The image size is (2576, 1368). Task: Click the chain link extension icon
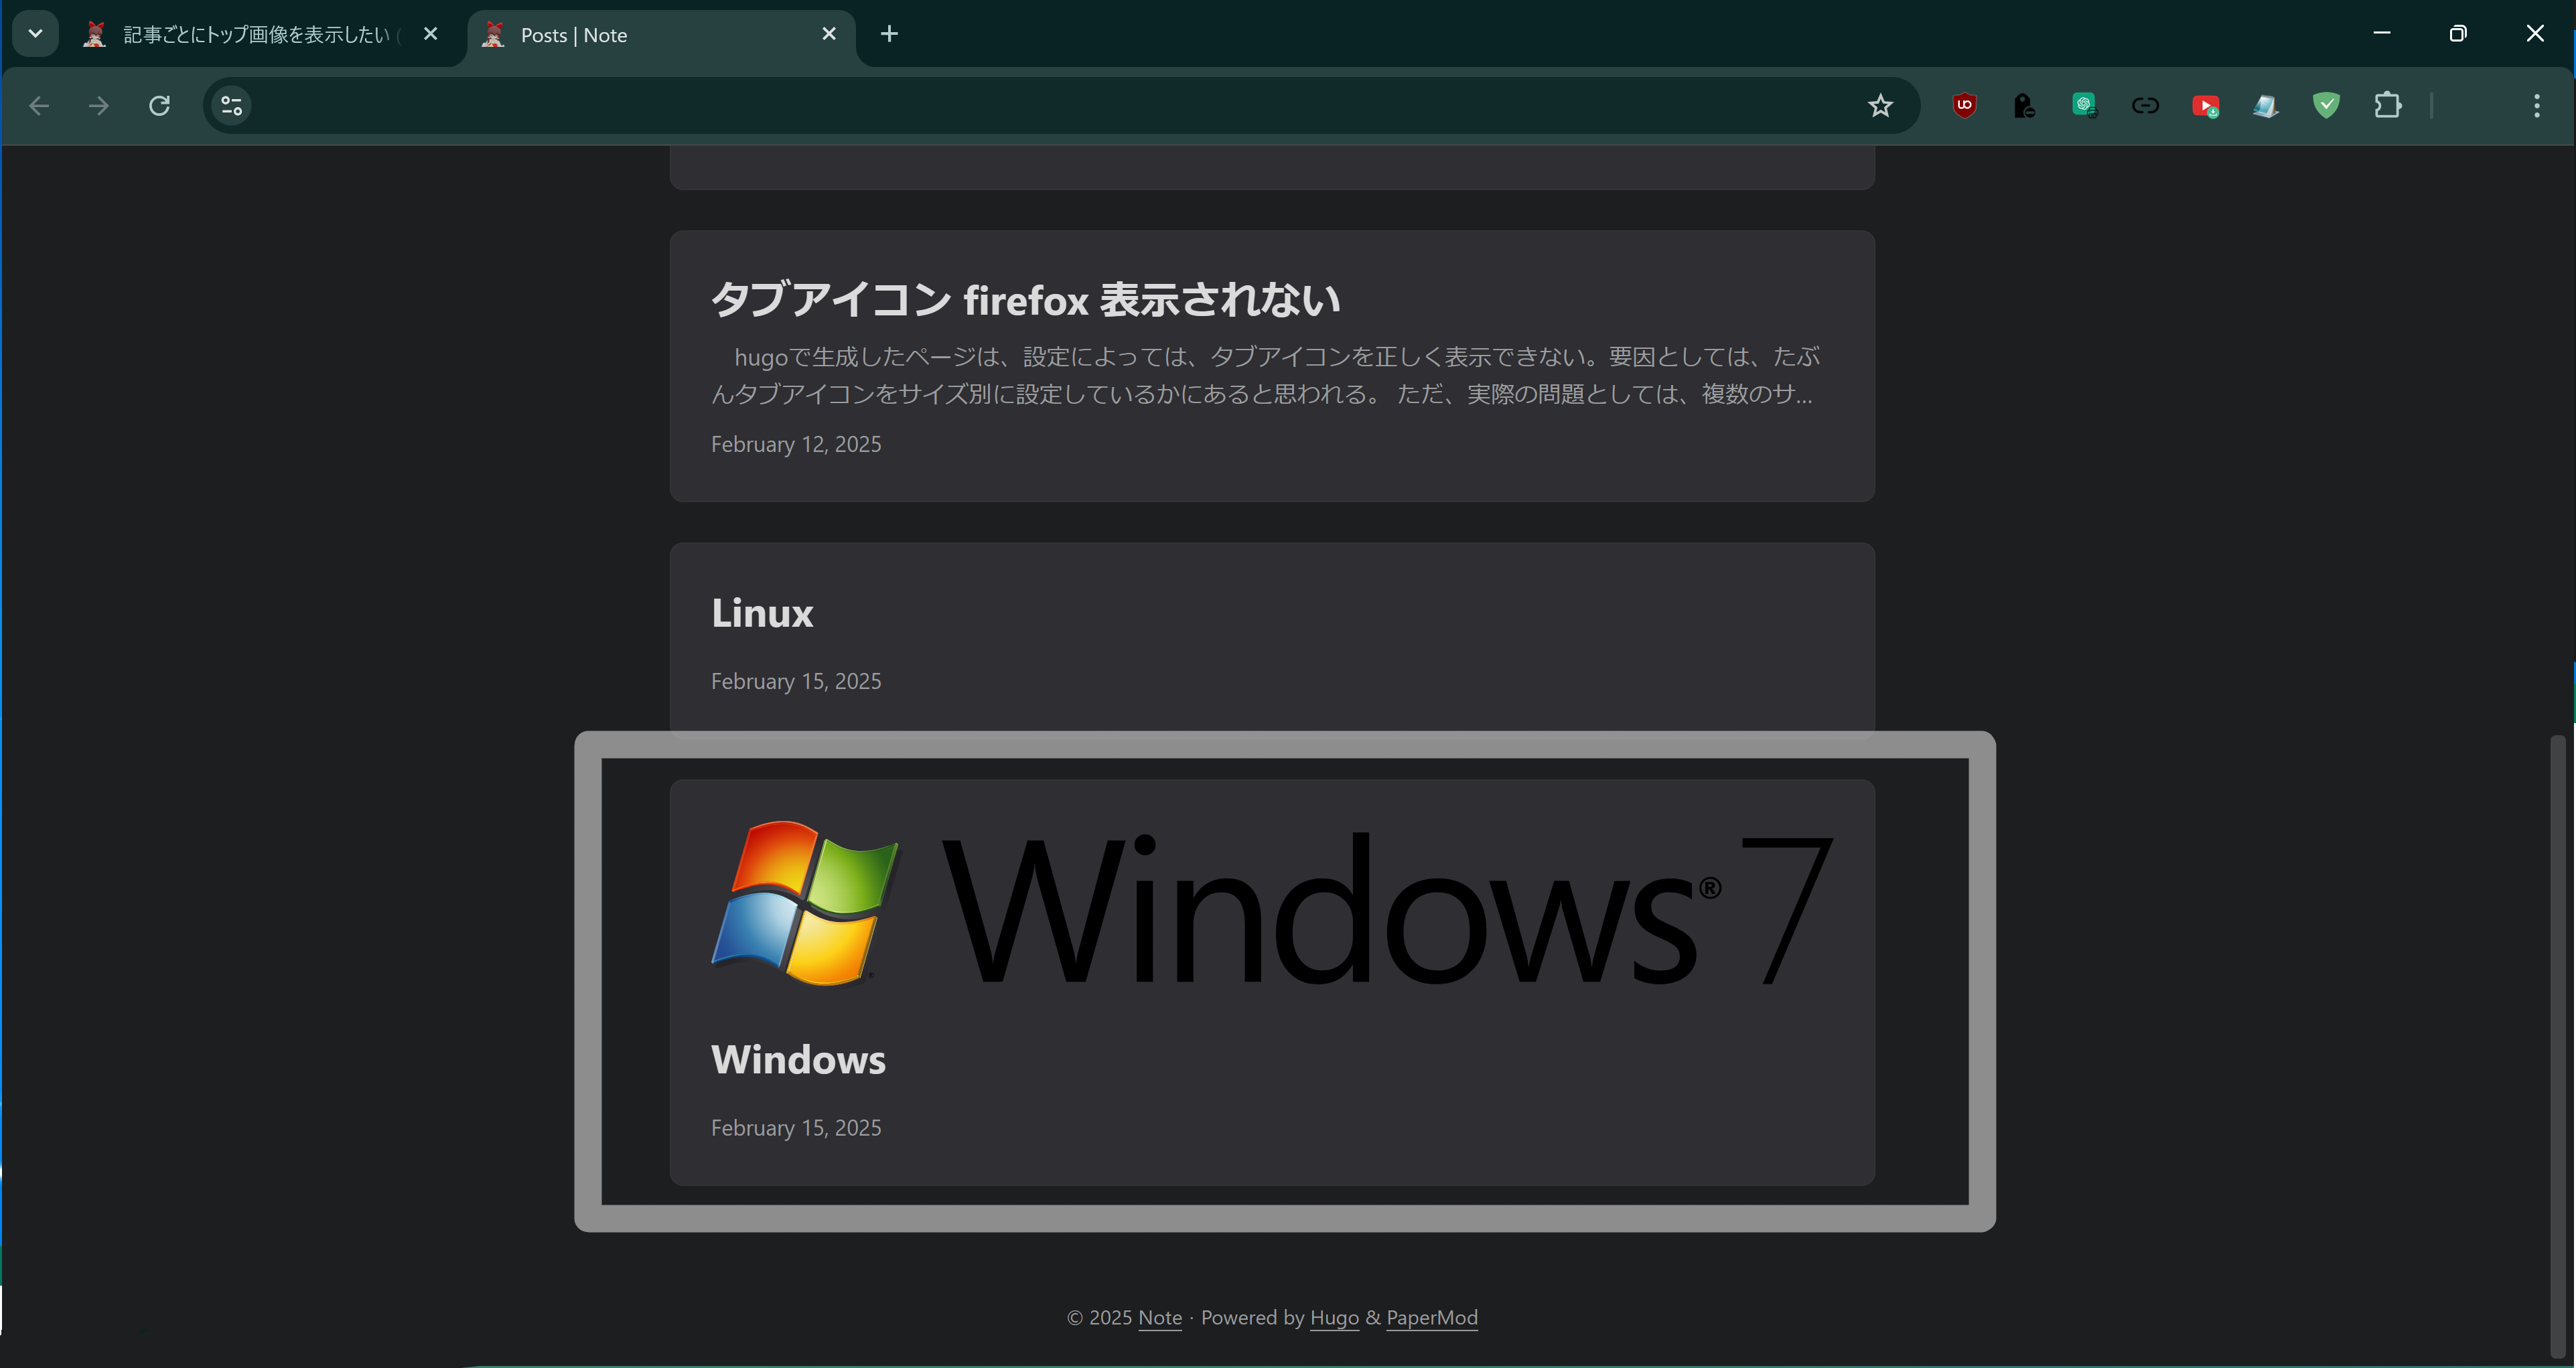point(2145,105)
